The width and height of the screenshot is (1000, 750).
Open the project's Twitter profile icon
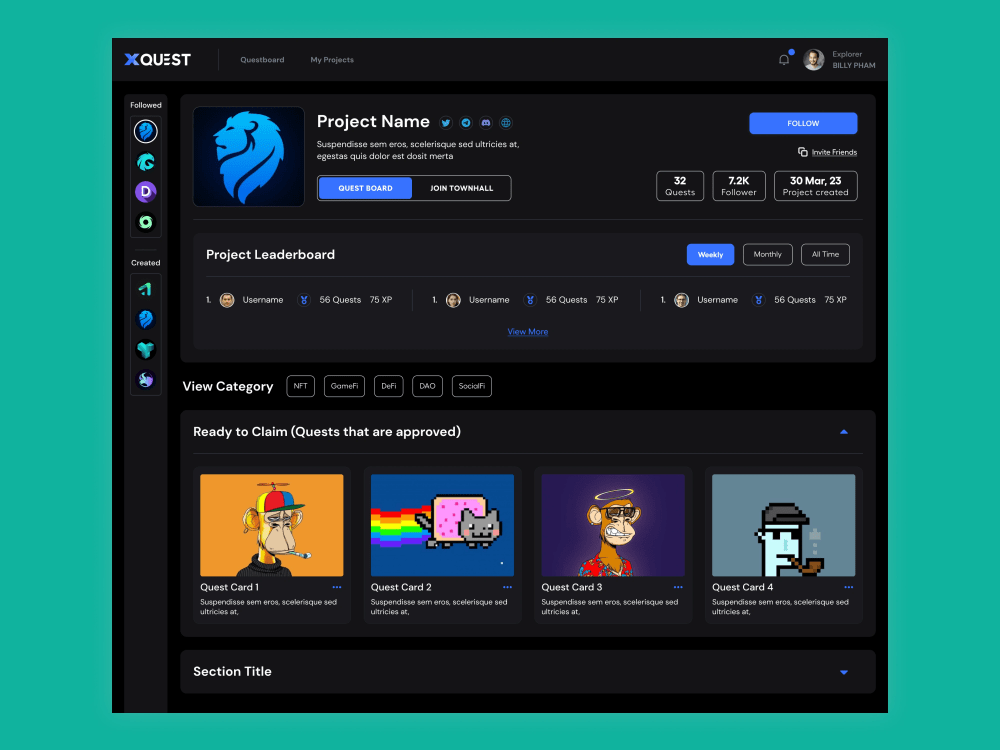[x=445, y=122]
